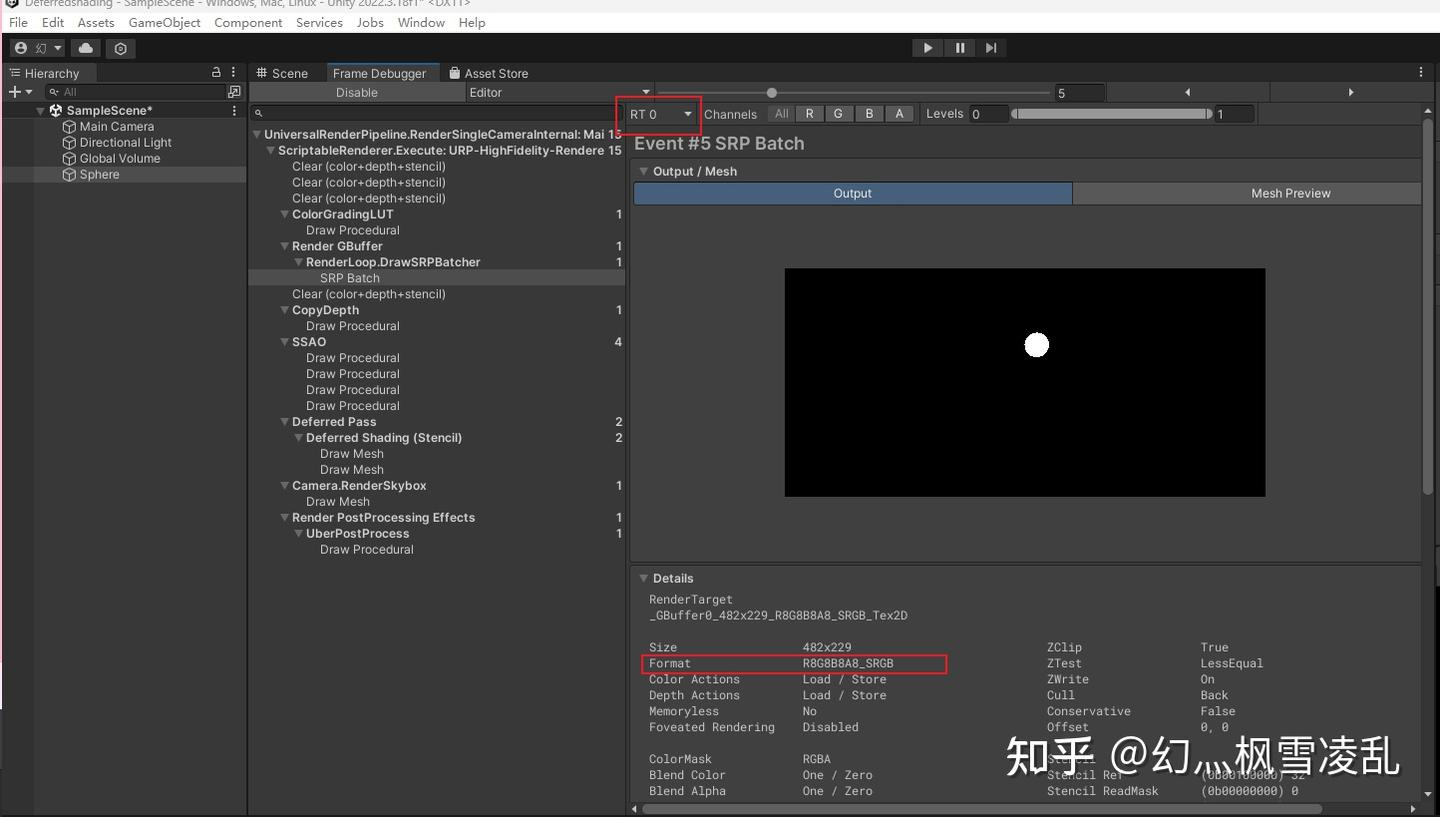
Task: Switch to the Scene tab
Action: point(283,73)
